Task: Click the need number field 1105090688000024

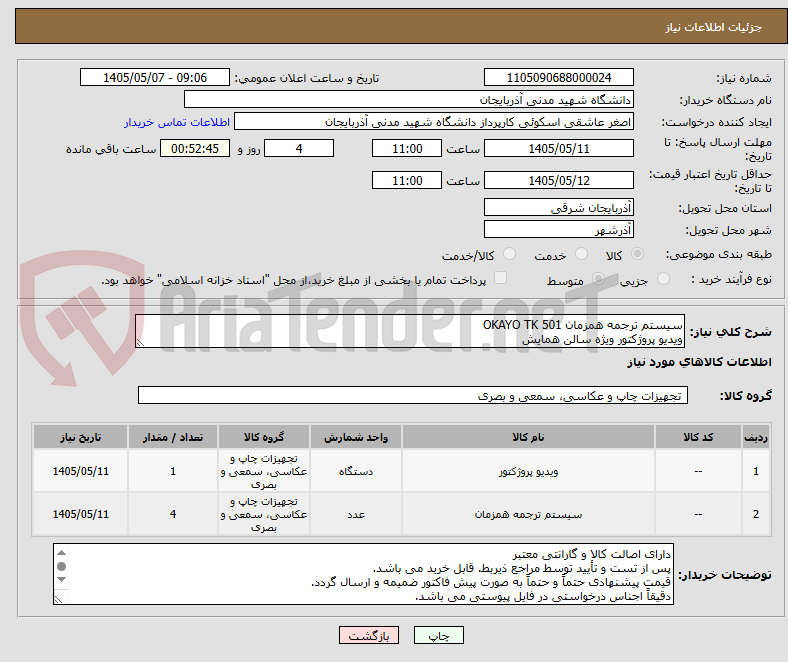Action: coord(559,77)
